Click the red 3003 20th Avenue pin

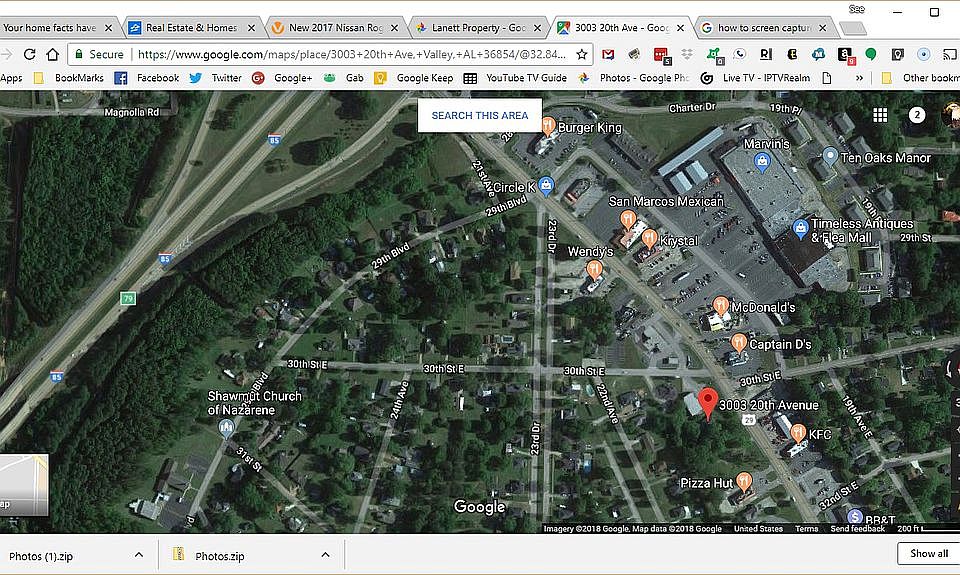[x=708, y=403]
